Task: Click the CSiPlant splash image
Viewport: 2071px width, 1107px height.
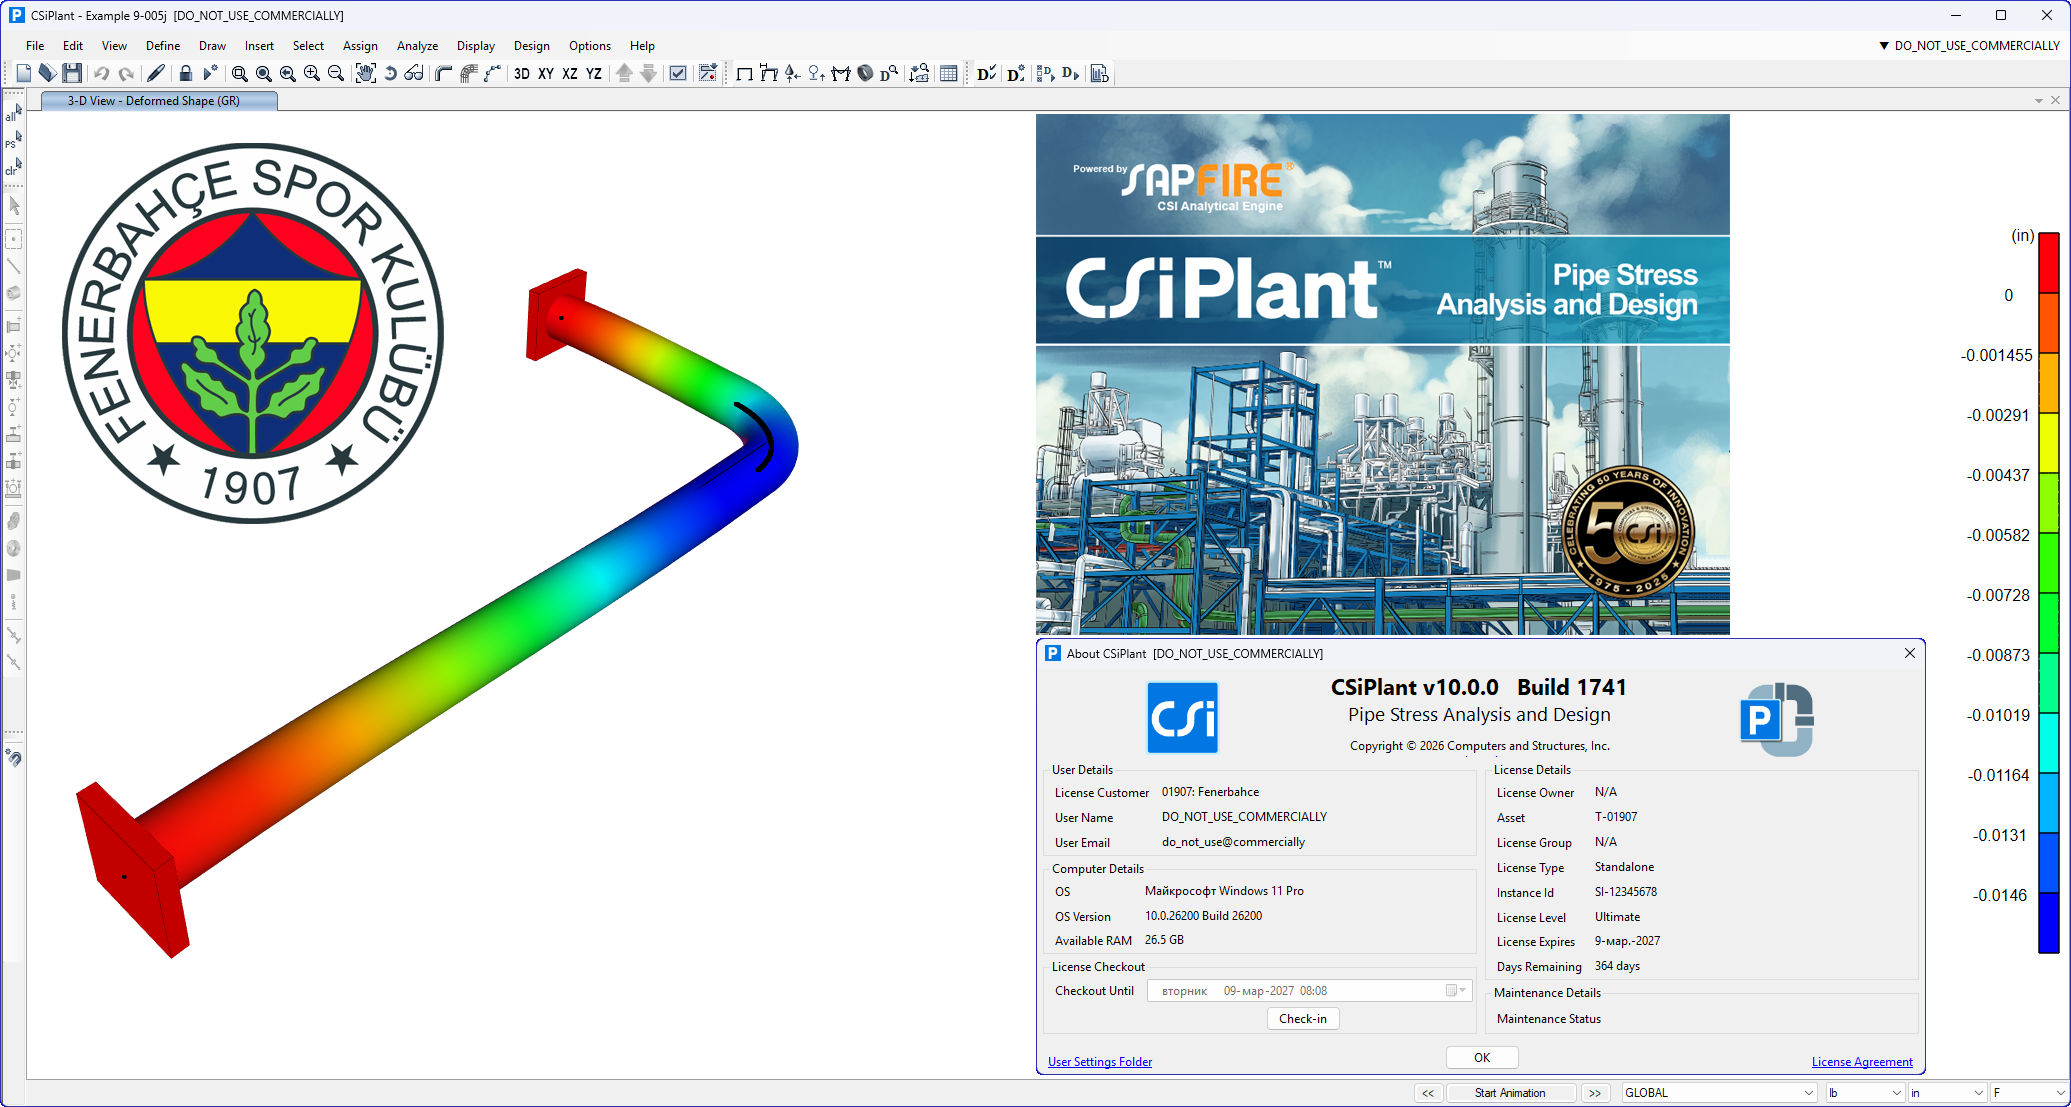Action: coord(1383,374)
